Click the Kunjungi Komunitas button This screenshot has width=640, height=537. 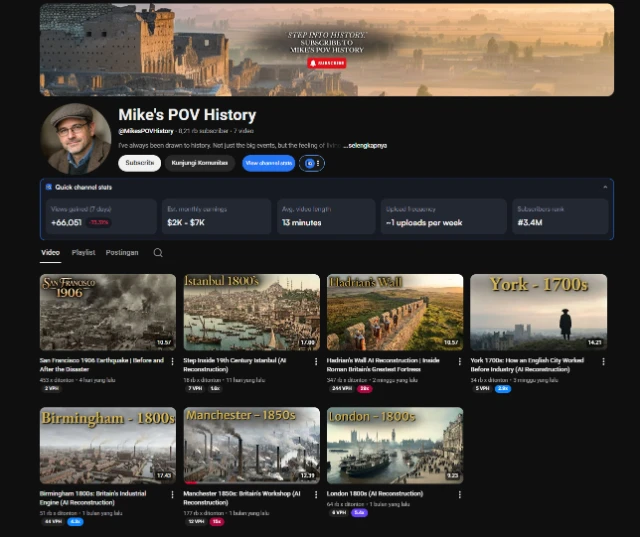click(200, 163)
